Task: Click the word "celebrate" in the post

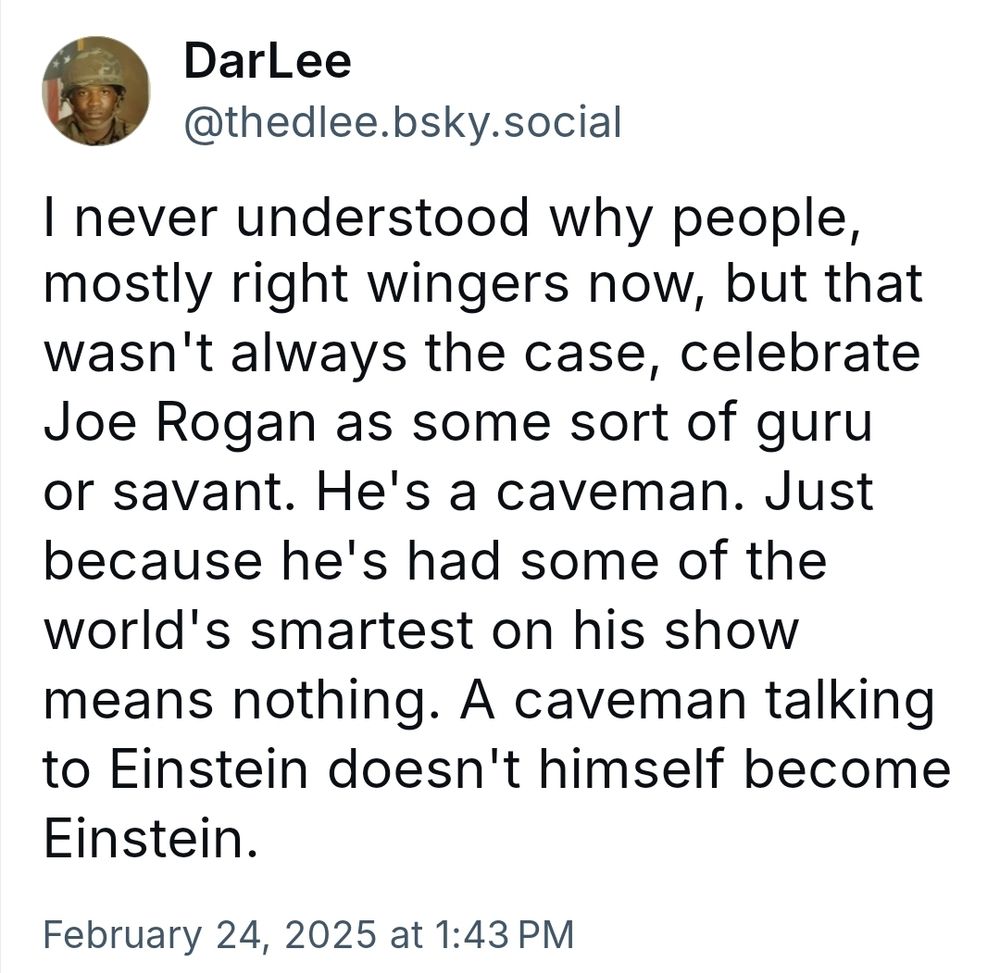Action: (800, 354)
